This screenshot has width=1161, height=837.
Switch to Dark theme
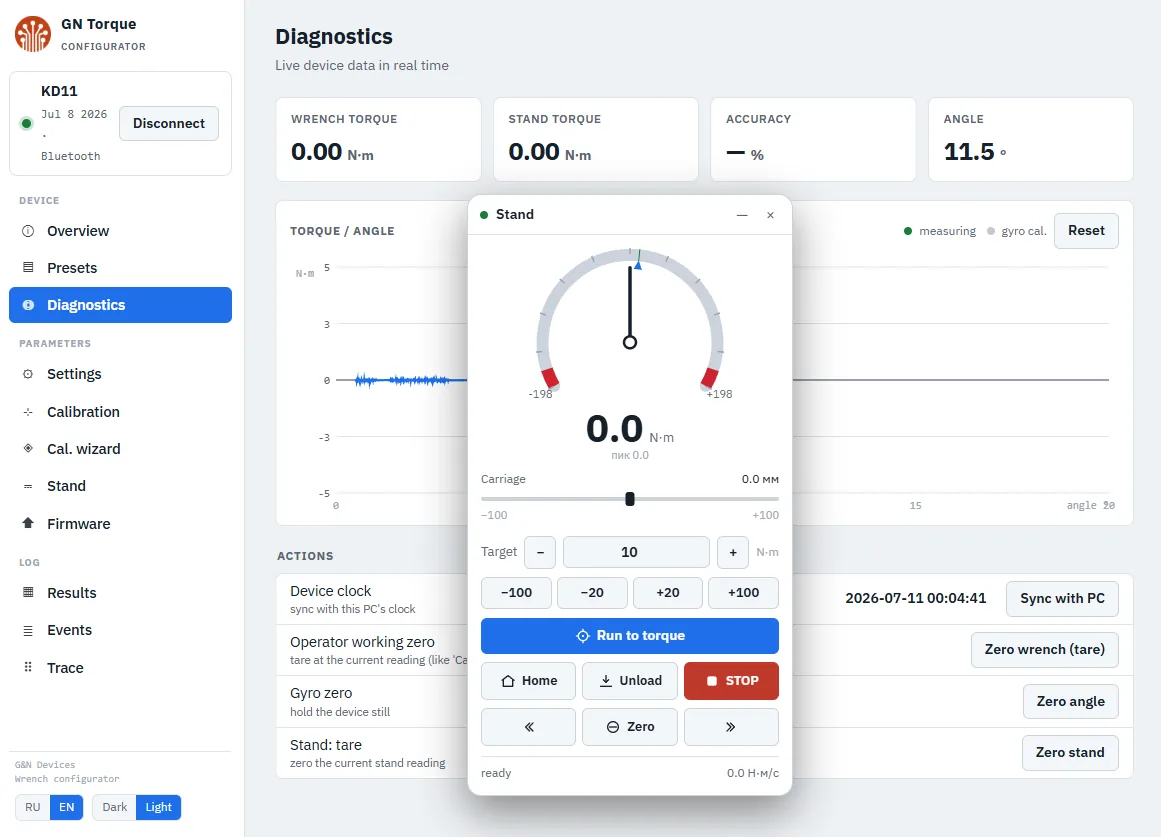(115, 807)
